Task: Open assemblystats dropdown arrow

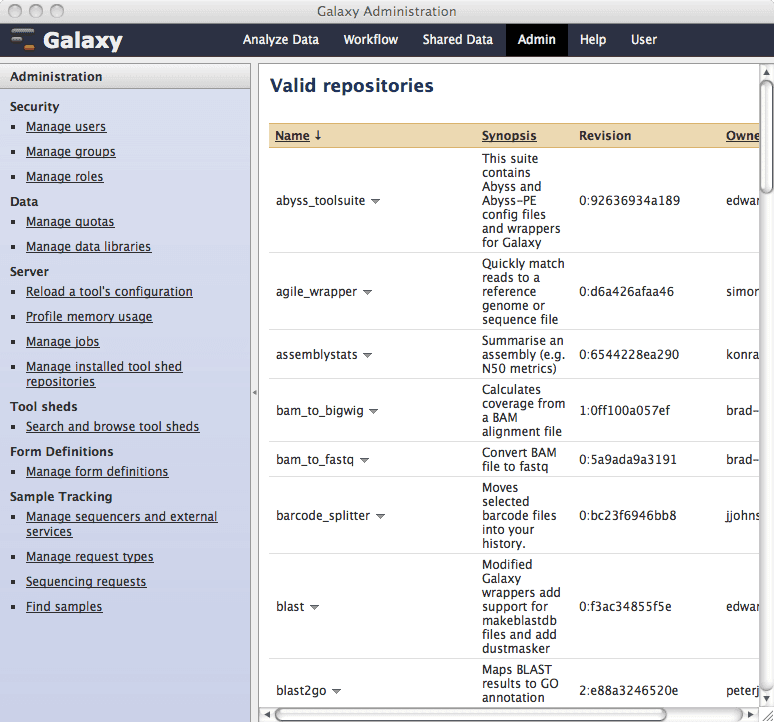Action: (367, 355)
